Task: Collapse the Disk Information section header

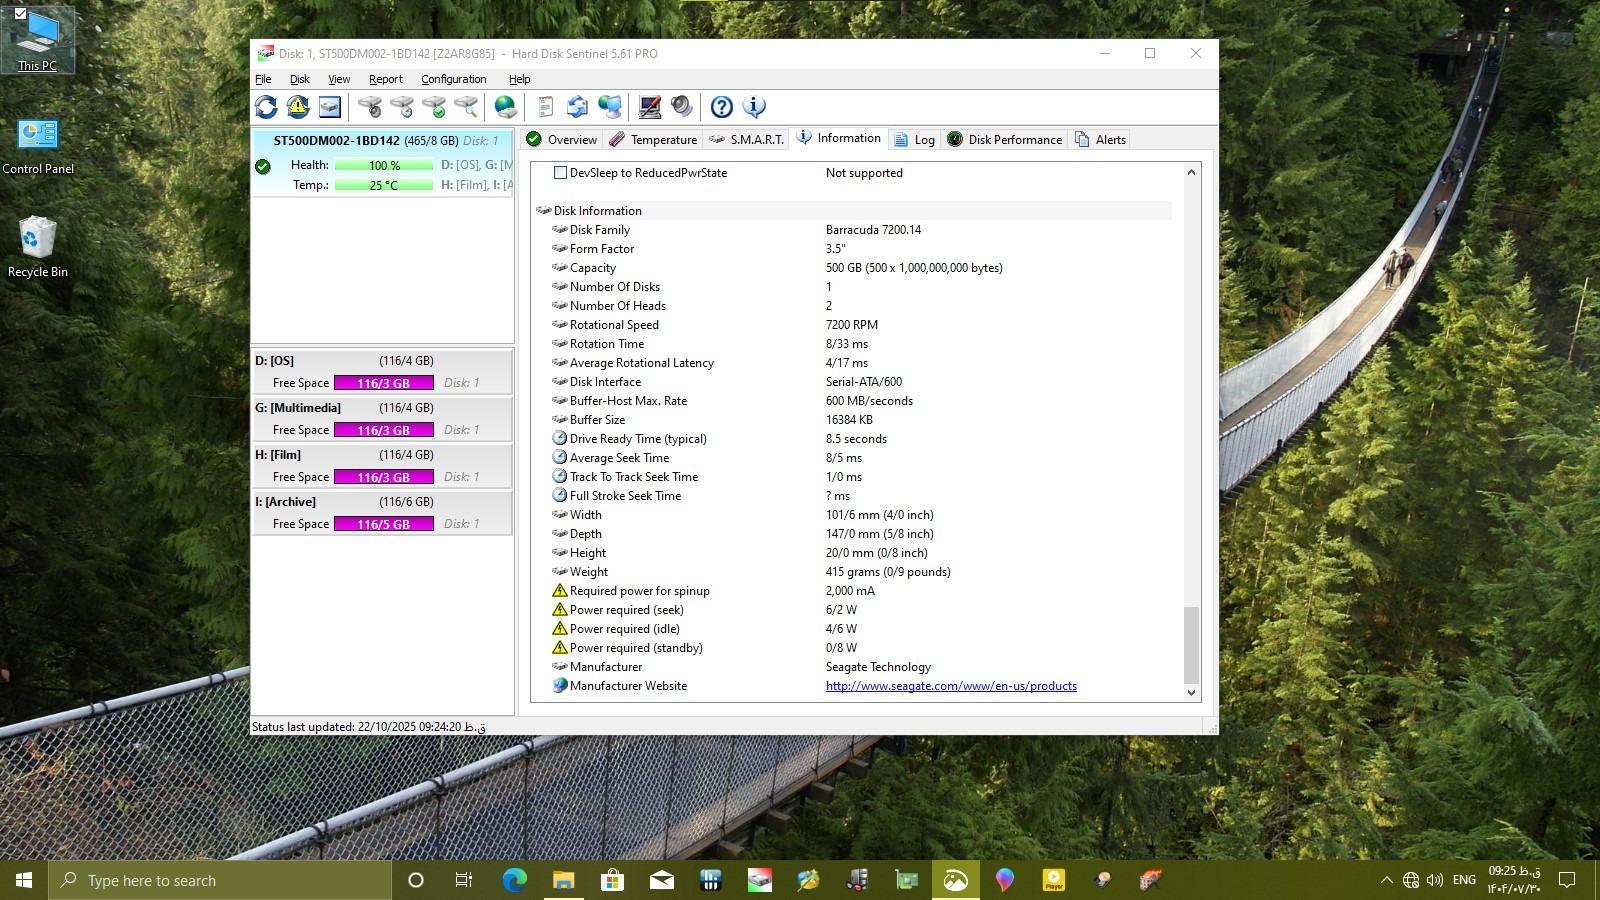Action: click(597, 211)
